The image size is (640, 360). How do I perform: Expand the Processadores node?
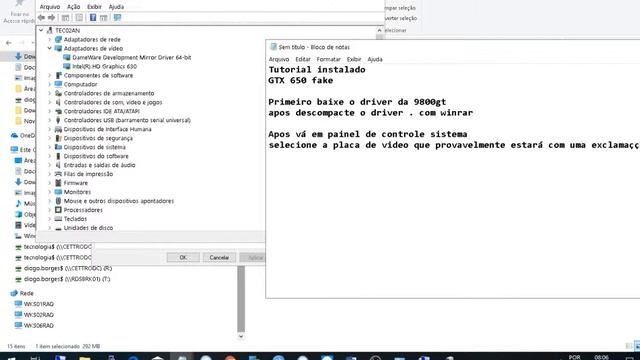(50, 210)
